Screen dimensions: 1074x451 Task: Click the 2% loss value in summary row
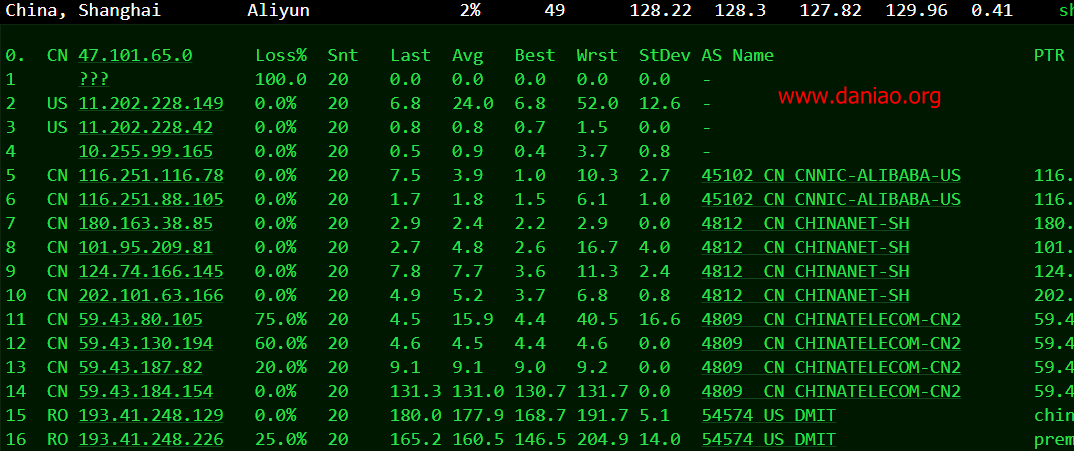click(470, 10)
